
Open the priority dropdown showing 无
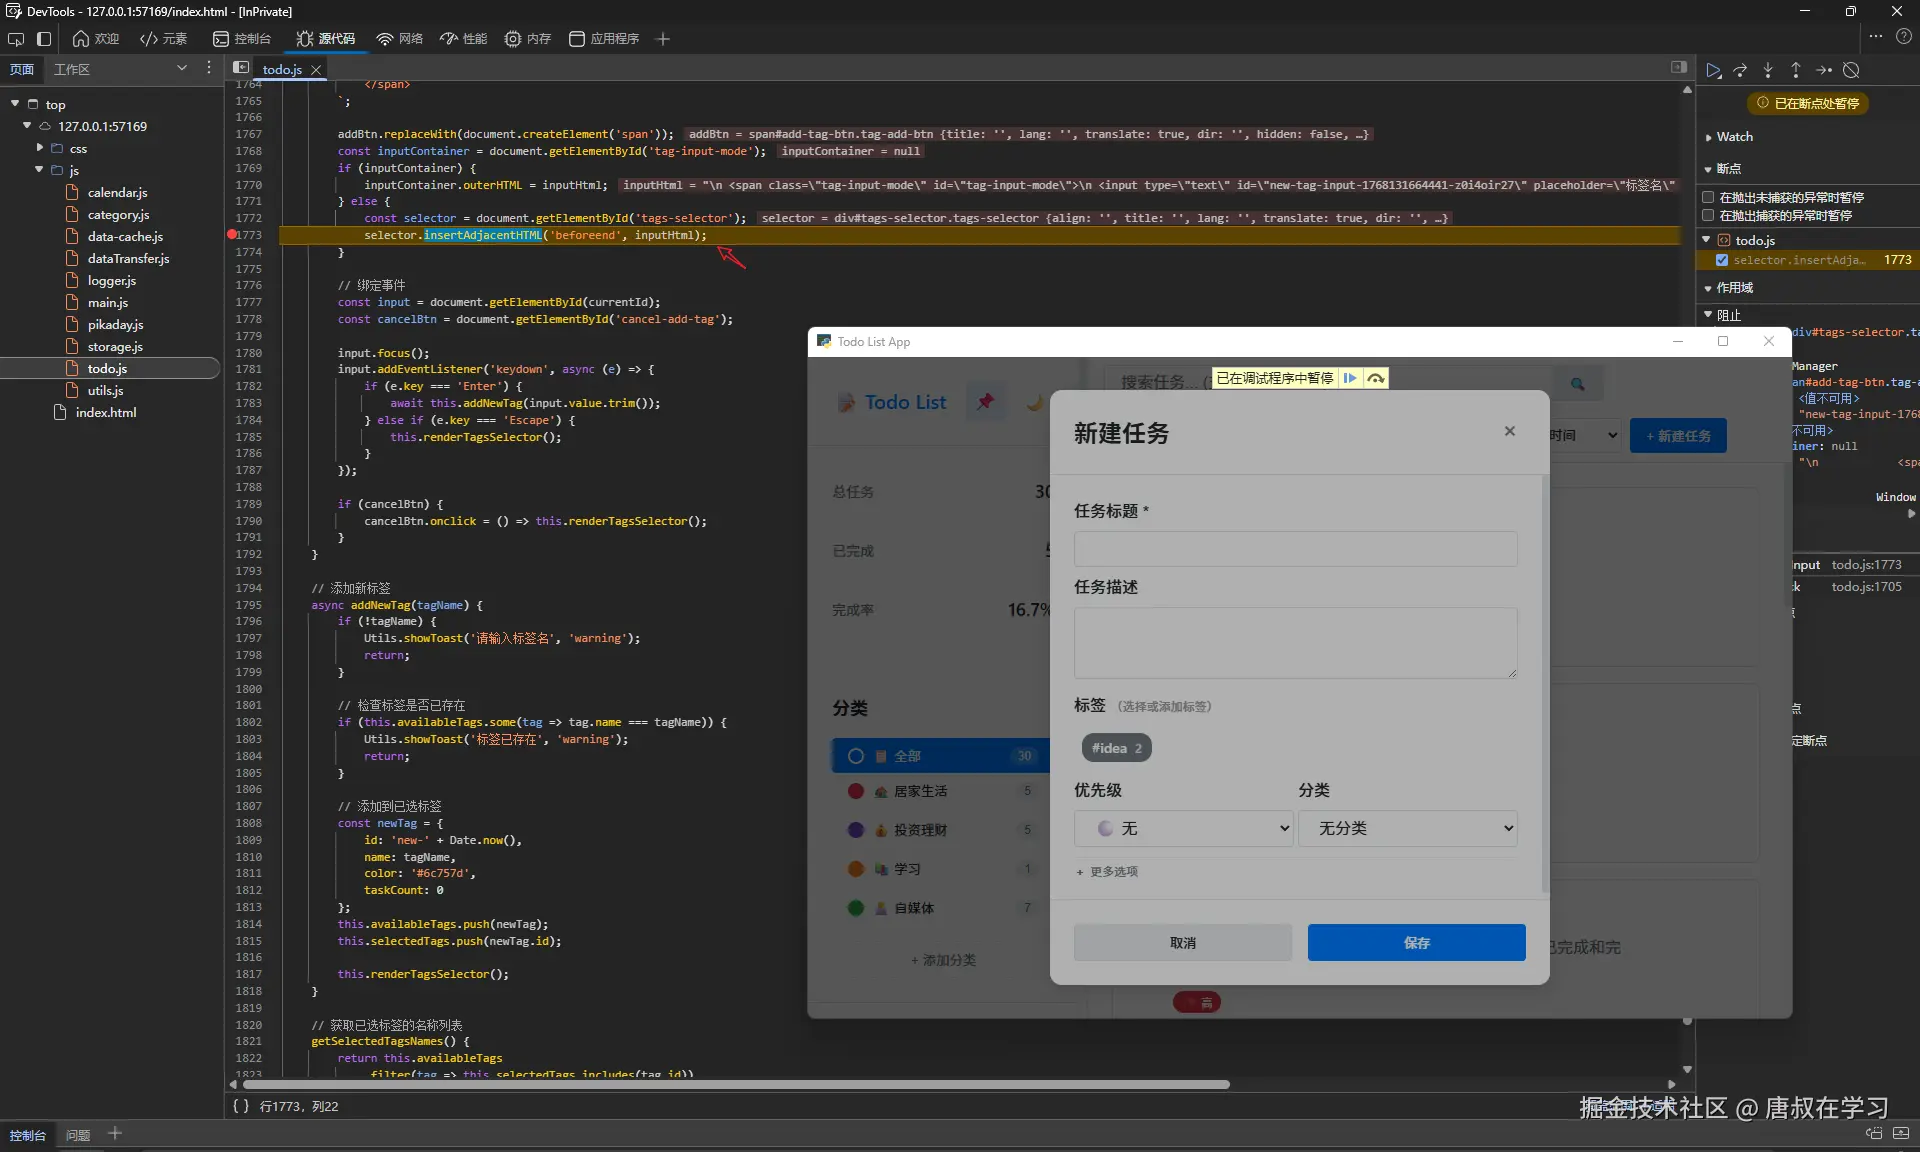[x=1183, y=828]
